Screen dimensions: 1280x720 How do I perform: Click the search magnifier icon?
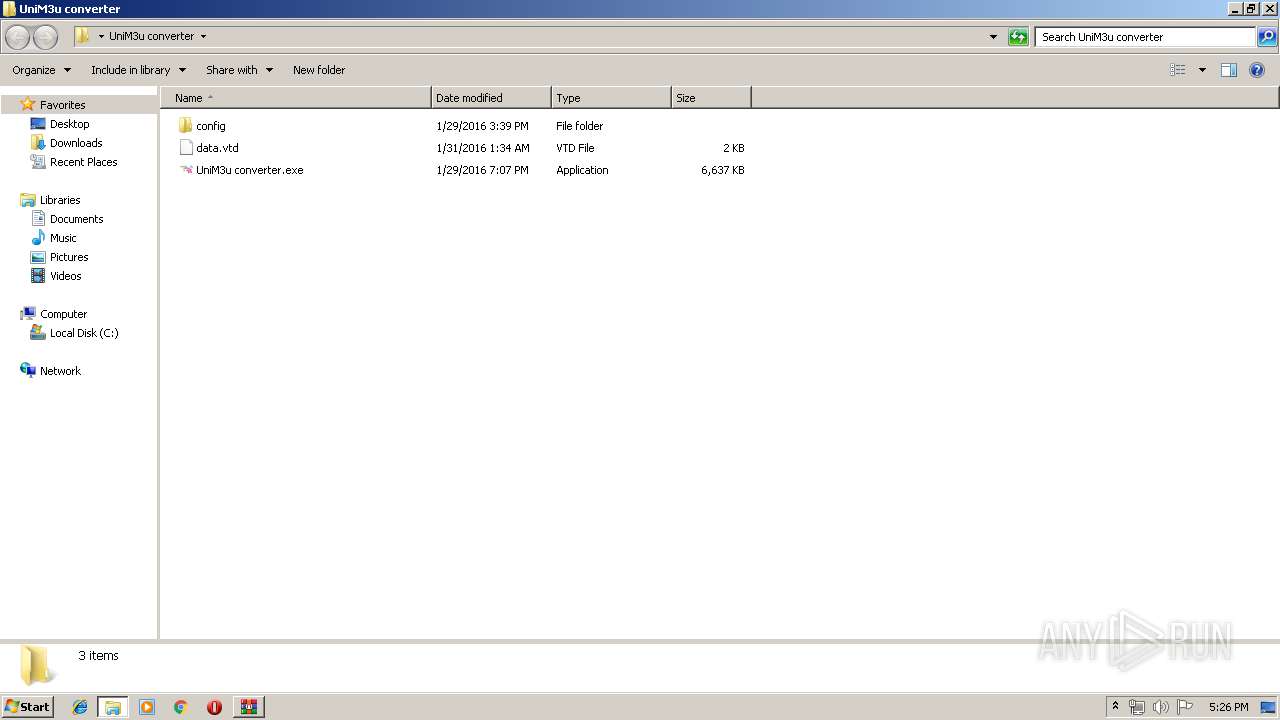[x=1267, y=37]
